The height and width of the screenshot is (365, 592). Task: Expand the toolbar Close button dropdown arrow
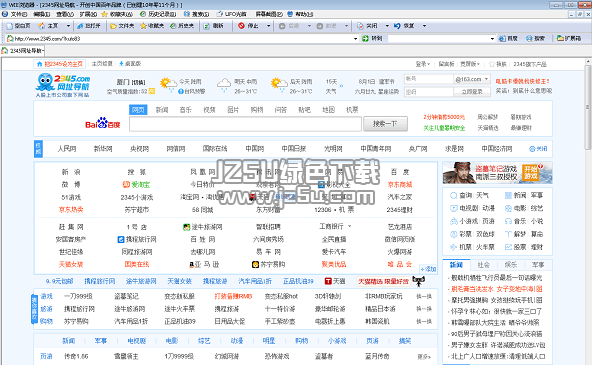click(x=387, y=26)
